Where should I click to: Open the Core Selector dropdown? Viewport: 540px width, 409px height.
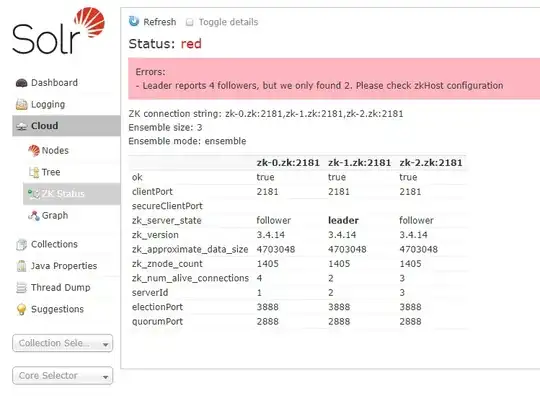coord(62,376)
